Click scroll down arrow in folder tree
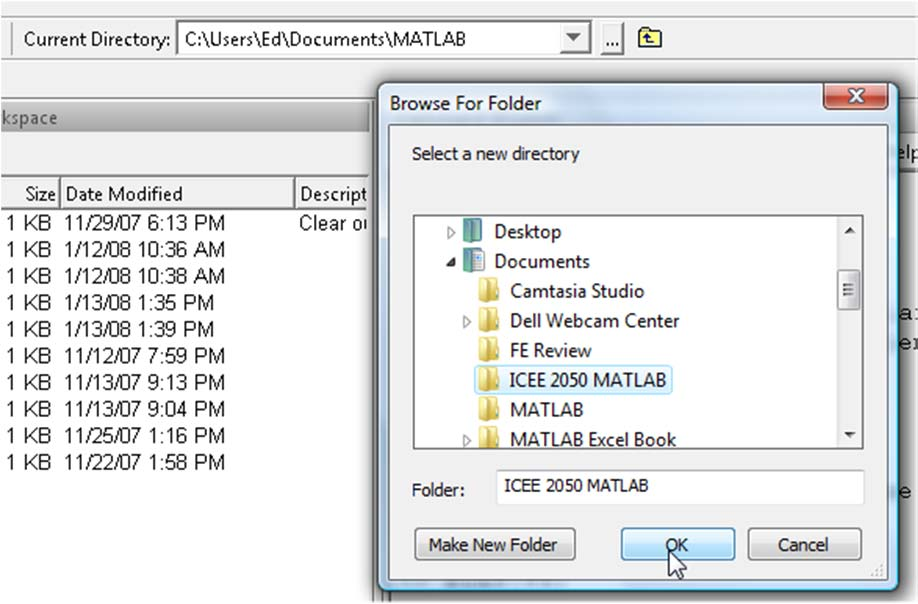Viewport: 918px width, 604px height. (x=850, y=435)
